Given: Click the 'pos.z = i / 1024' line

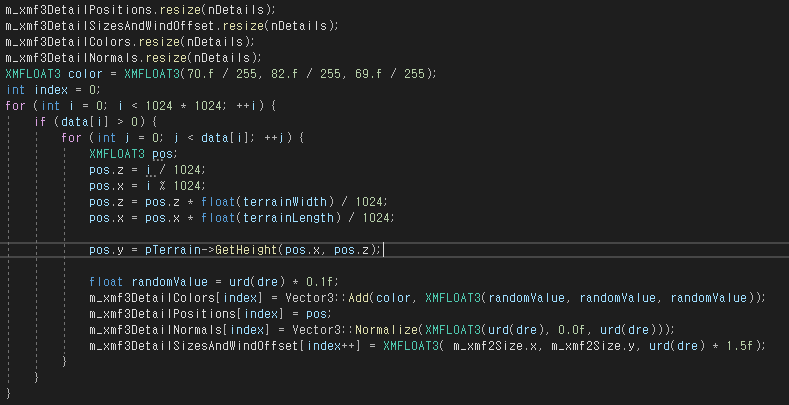Looking at the screenshot, I should pos(145,170).
